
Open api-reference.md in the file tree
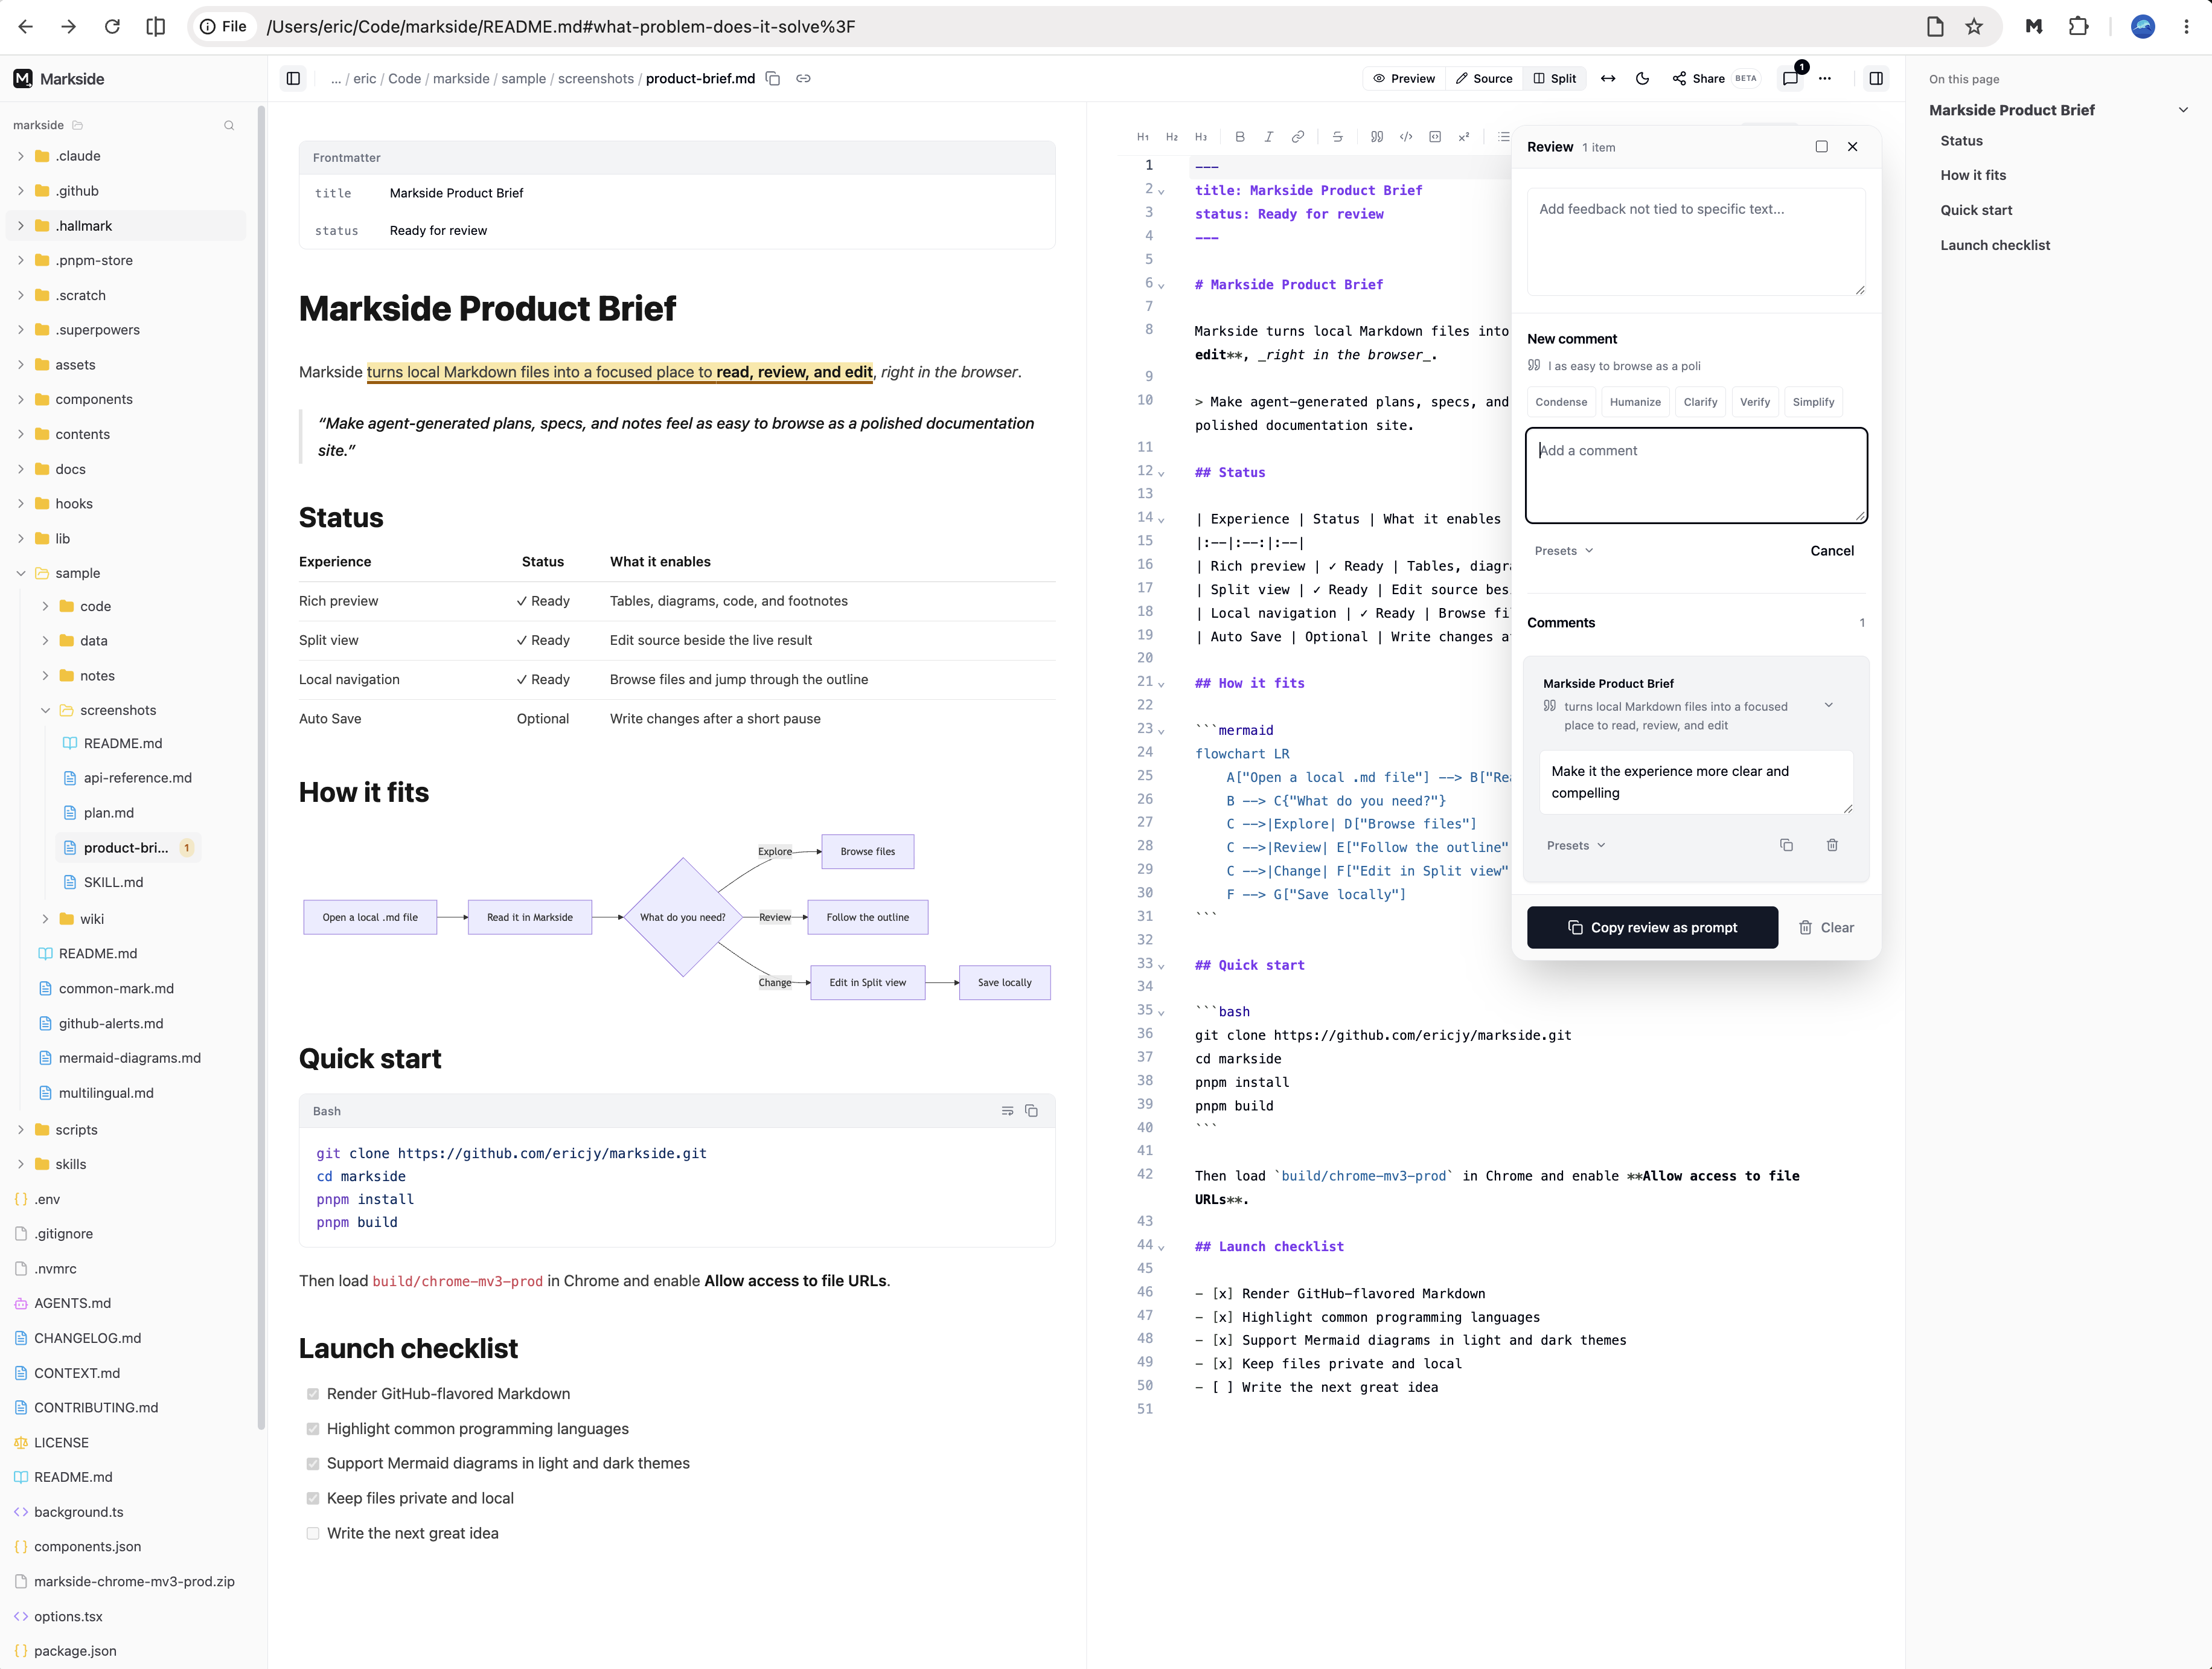pos(137,778)
